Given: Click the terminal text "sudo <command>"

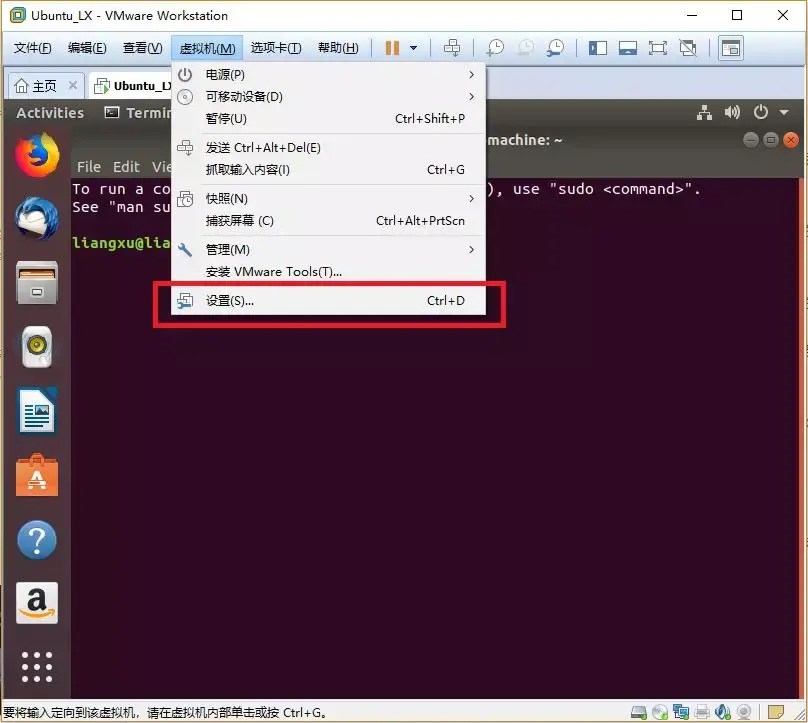Looking at the screenshot, I should [621, 190].
